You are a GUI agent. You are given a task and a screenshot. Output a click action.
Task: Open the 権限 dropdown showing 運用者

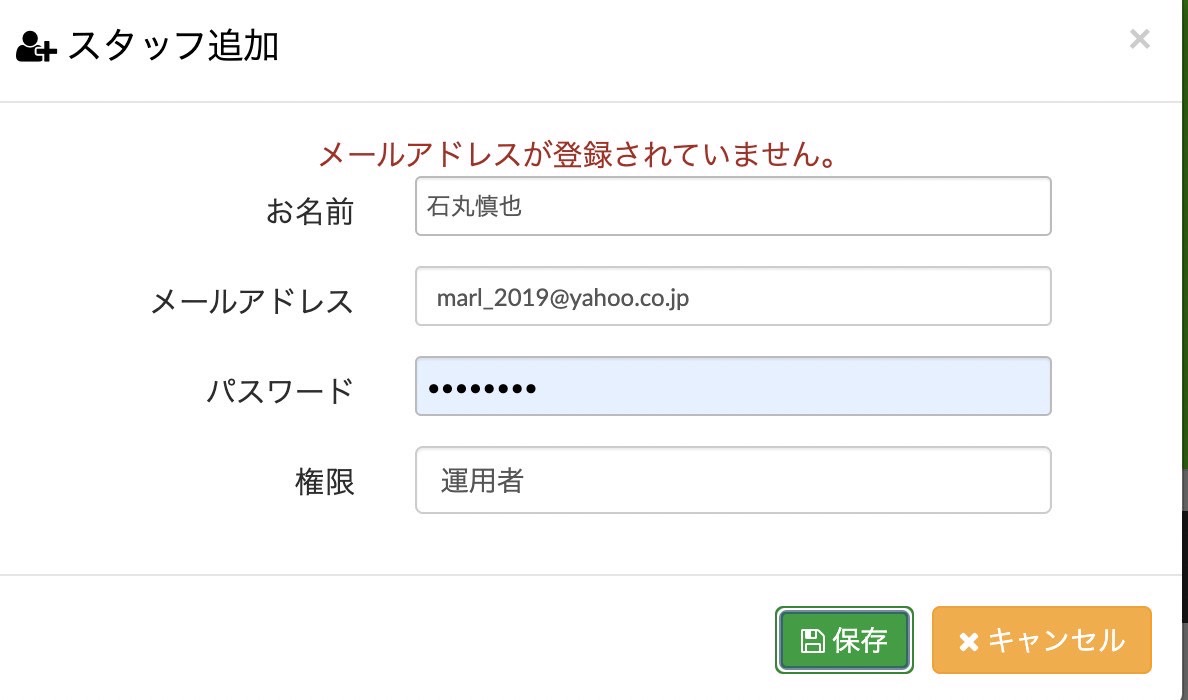coord(733,480)
